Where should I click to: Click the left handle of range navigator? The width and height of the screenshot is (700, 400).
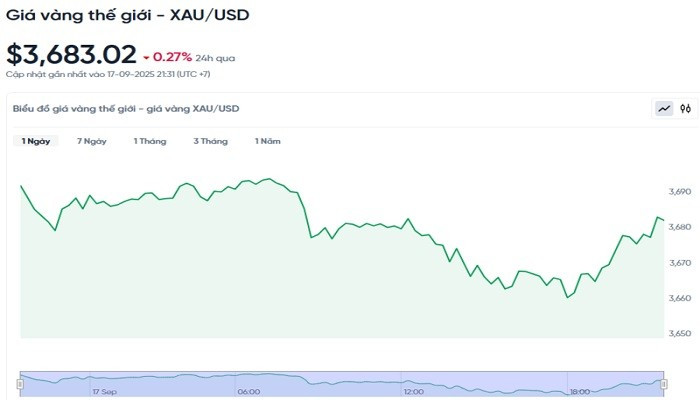click(21, 381)
